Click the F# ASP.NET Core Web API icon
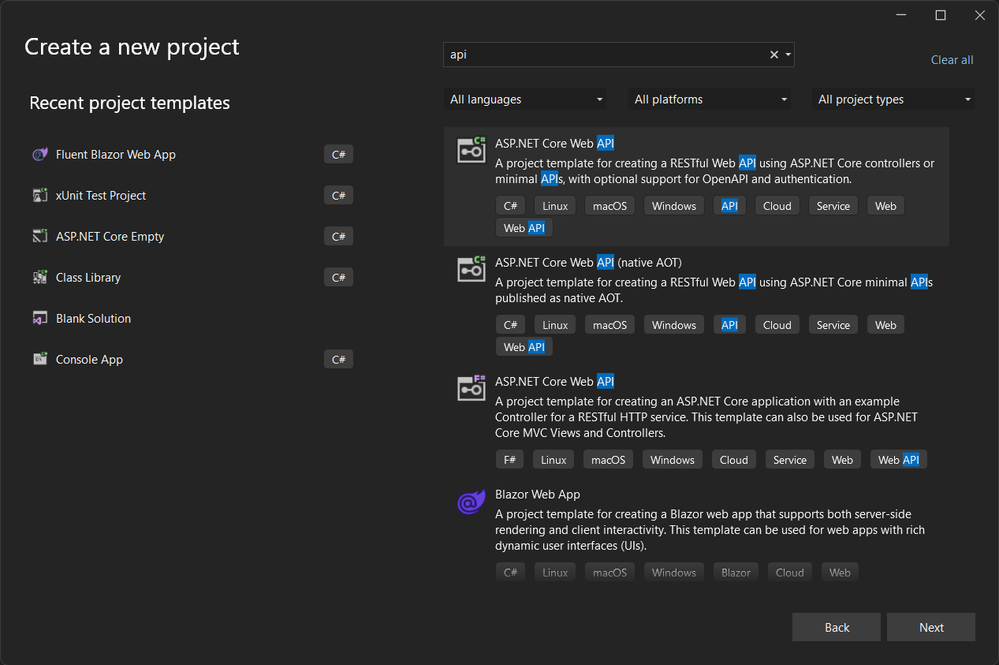The height and width of the screenshot is (665, 999). [x=471, y=388]
